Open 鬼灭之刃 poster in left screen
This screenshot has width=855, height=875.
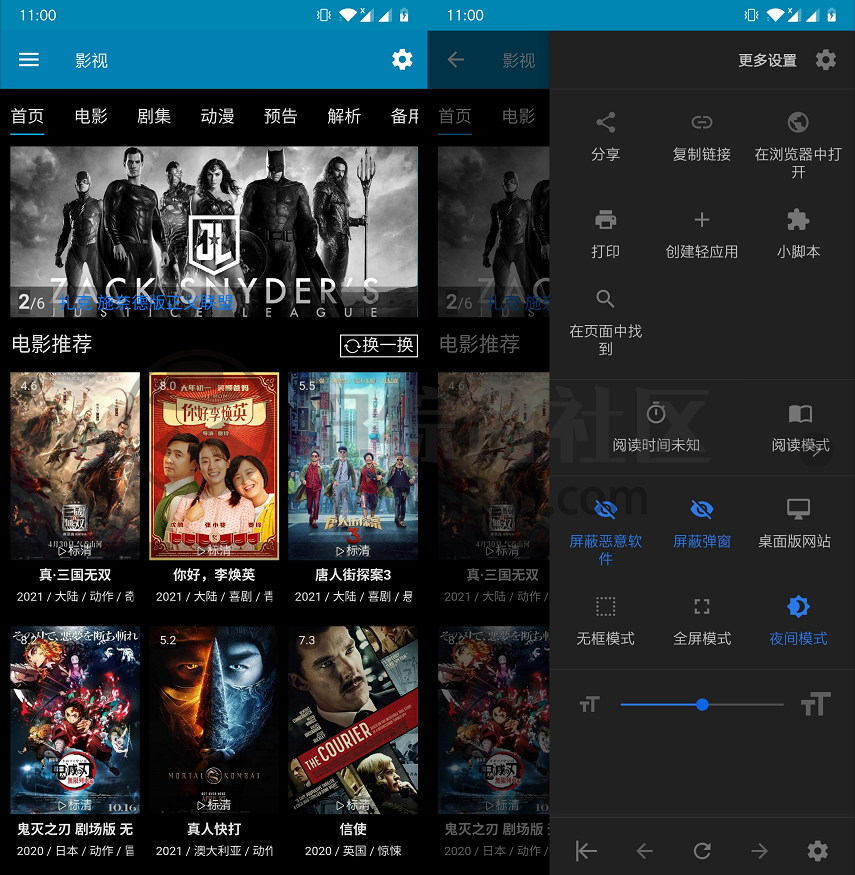click(x=75, y=720)
